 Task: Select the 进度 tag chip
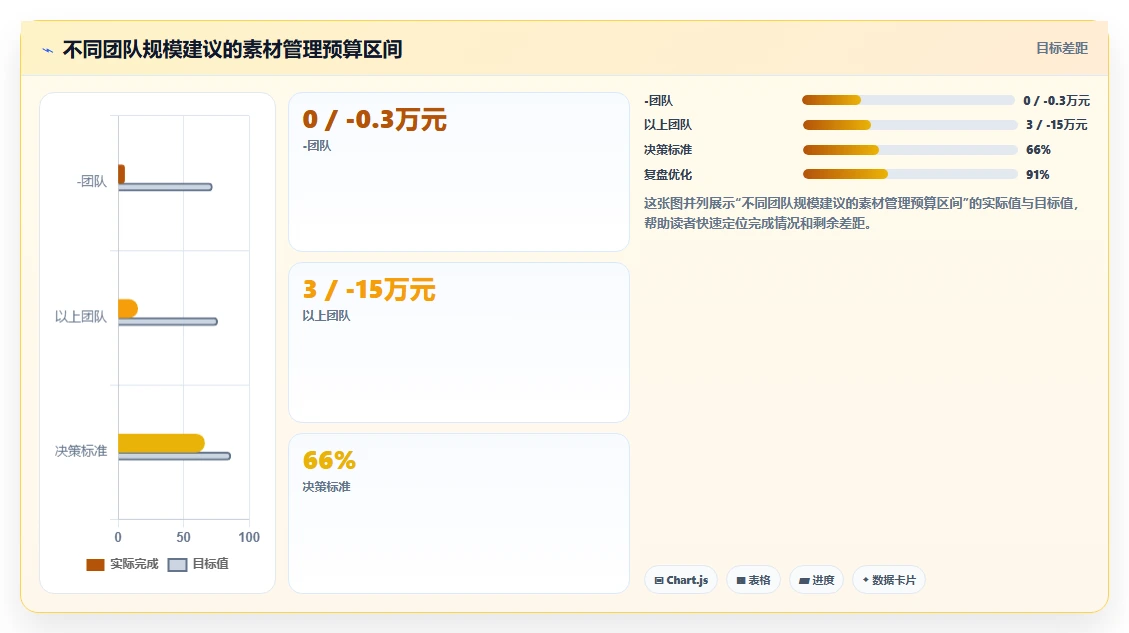[817, 580]
